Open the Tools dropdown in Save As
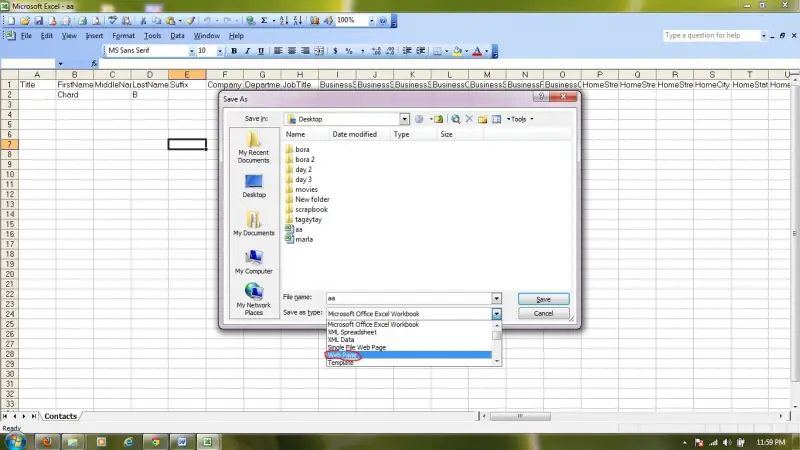The image size is (800, 450). pyautogui.click(x=520, y=119)
